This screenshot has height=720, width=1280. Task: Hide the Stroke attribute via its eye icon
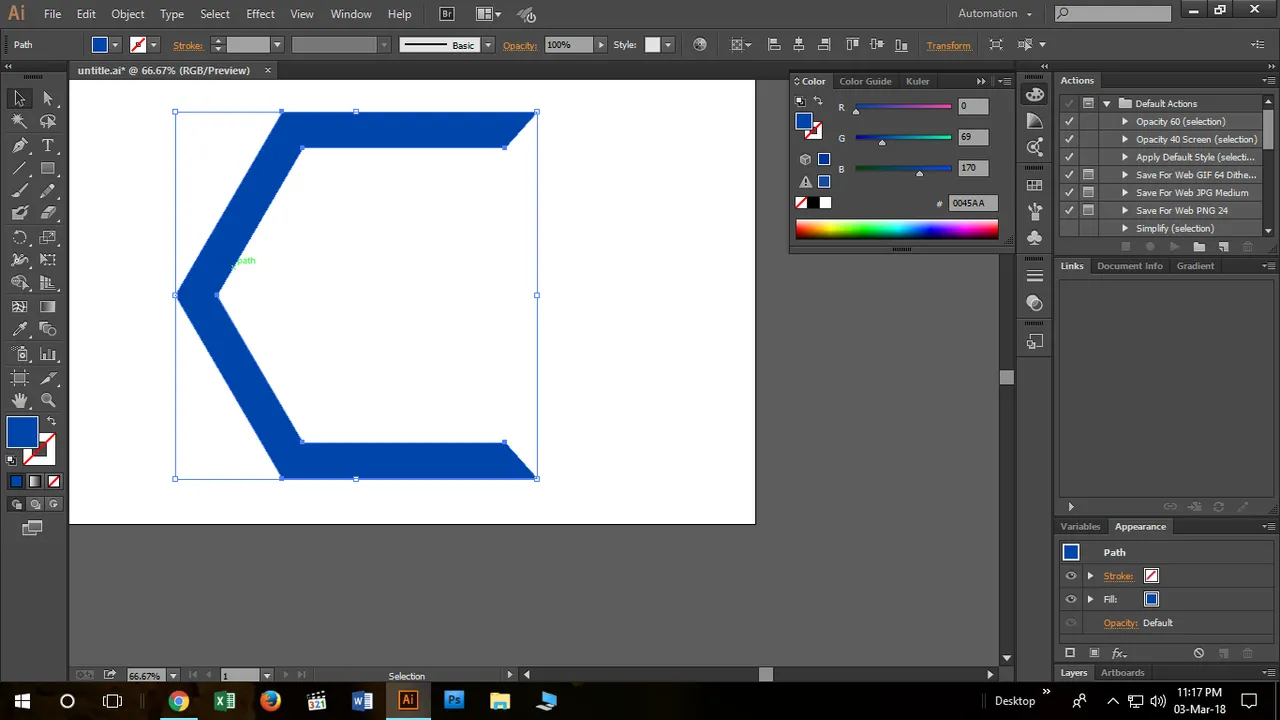click(1071, 576)
